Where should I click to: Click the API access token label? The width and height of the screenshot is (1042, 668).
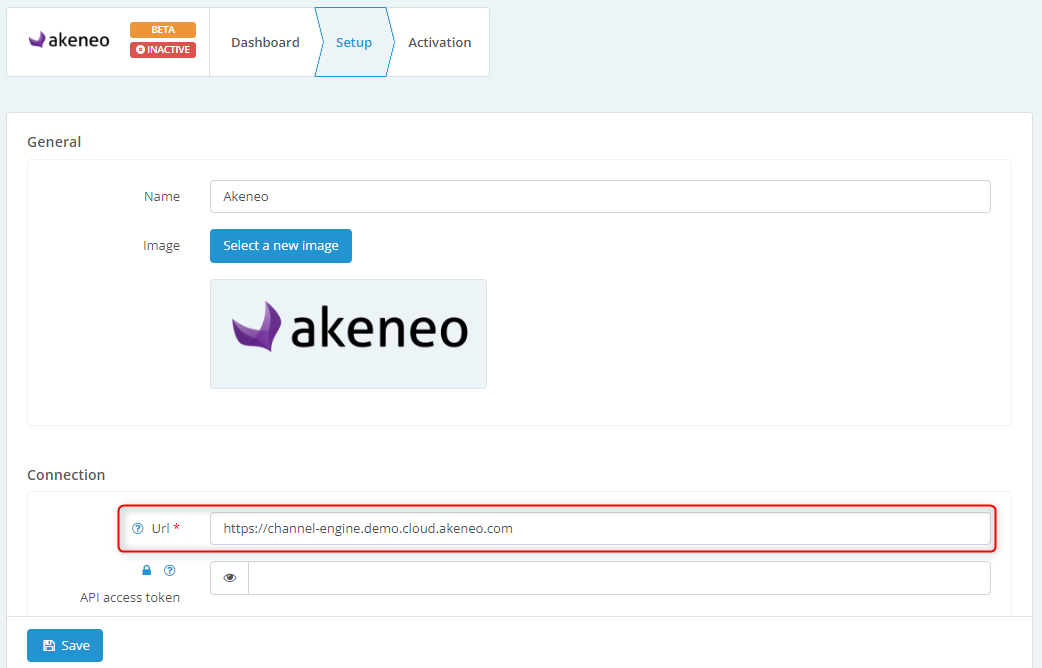pos(130,598)
